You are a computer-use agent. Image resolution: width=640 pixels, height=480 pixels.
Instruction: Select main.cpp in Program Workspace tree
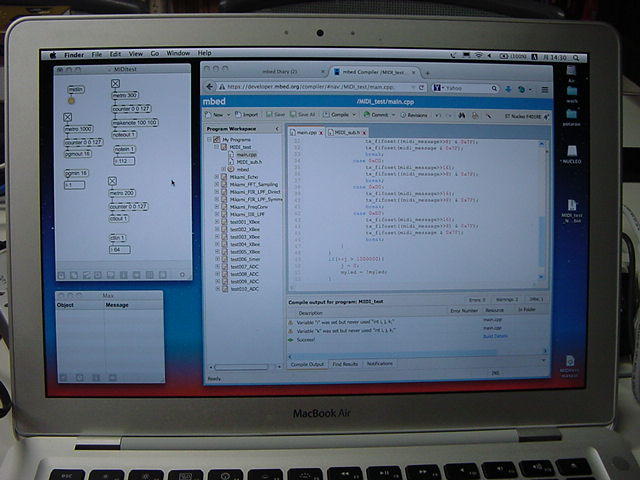click(247, 155)
